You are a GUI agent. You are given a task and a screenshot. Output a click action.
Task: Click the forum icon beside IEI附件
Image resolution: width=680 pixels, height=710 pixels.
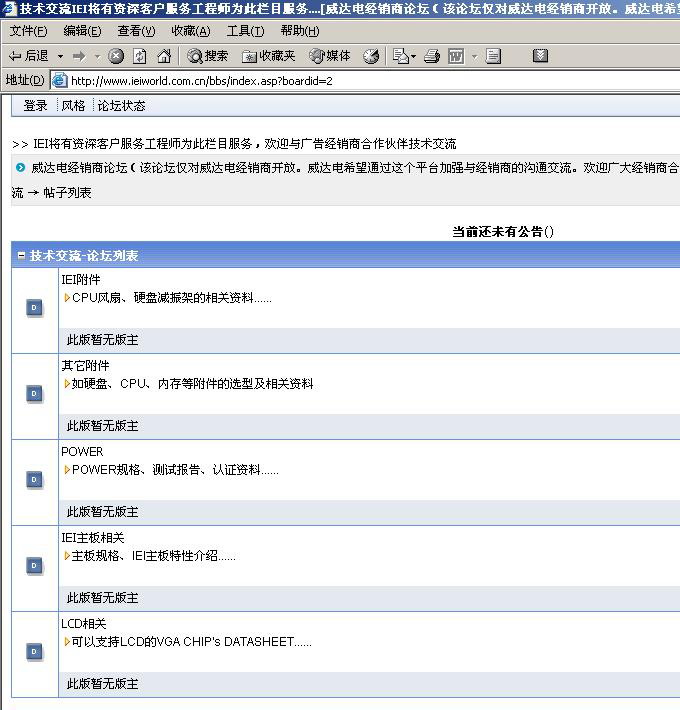coord(34,308)
